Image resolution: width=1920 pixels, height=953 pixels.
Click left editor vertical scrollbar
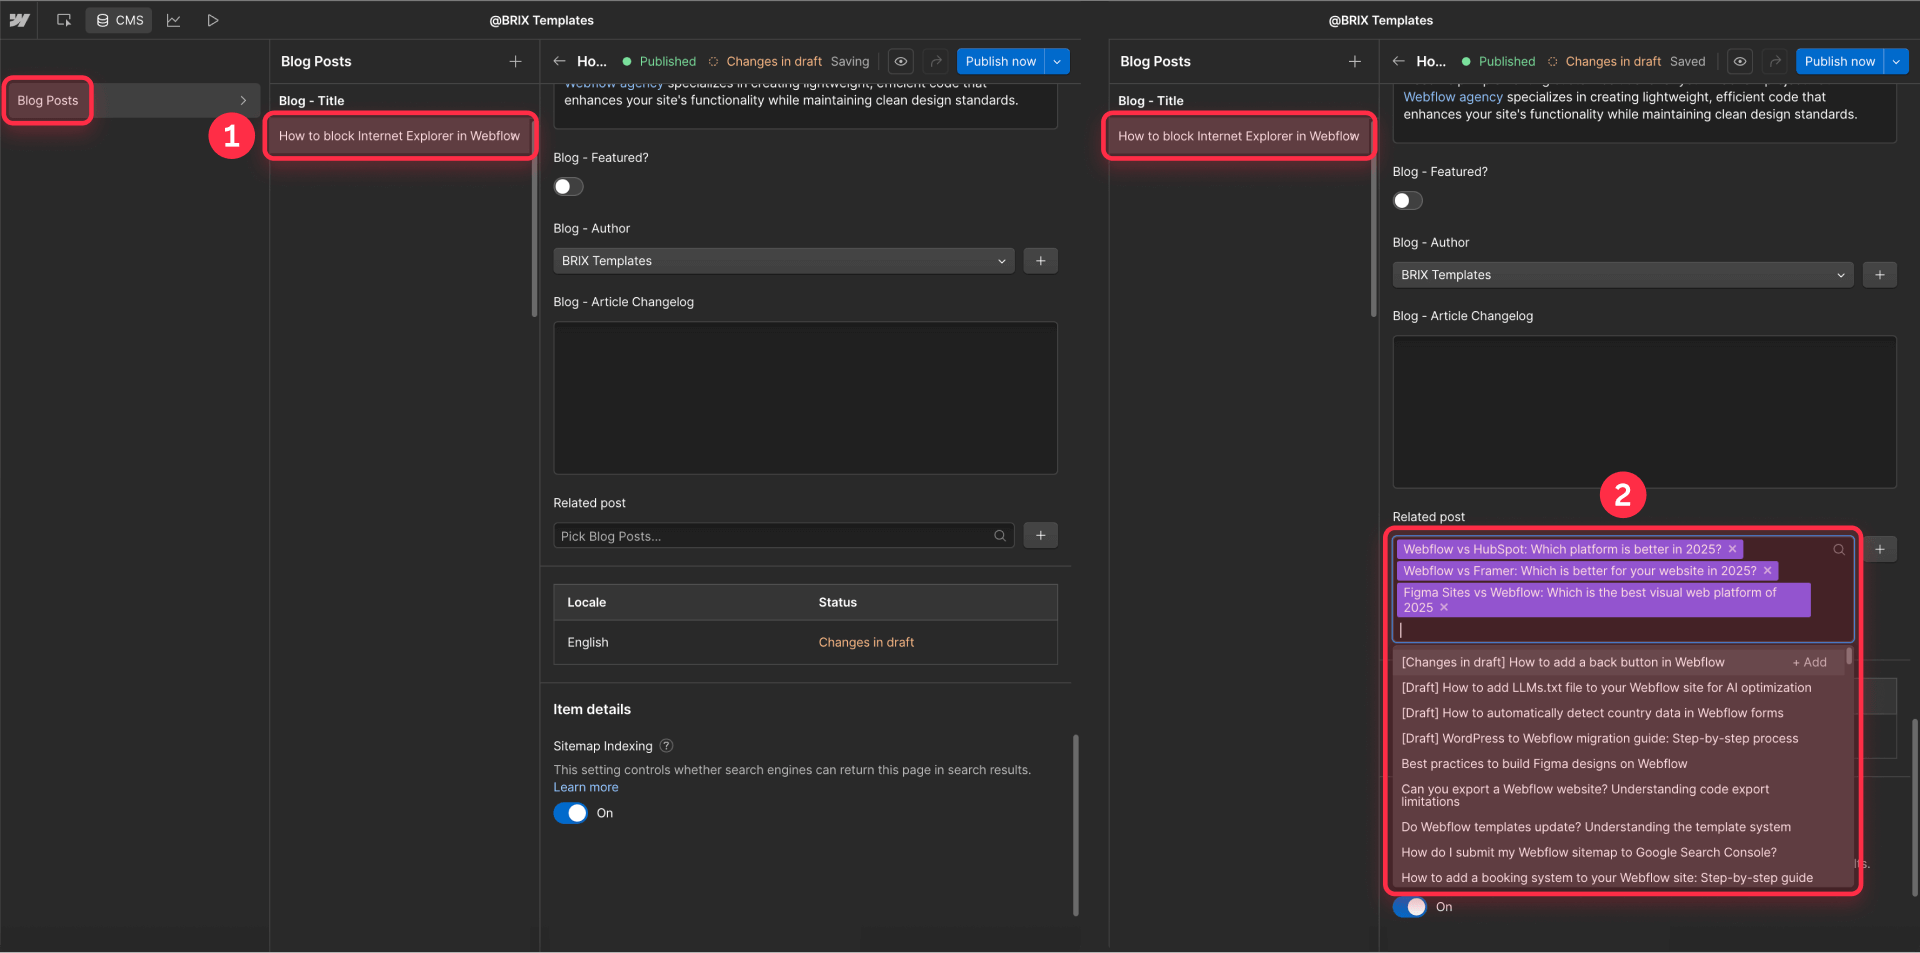pyautogui.click(x=1076, y=825)
